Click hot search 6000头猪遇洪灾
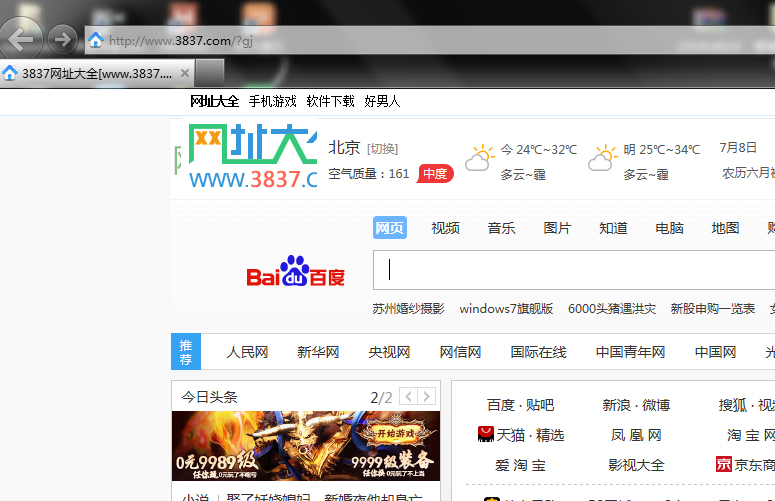775x501 pixels. tap(612, 309)
